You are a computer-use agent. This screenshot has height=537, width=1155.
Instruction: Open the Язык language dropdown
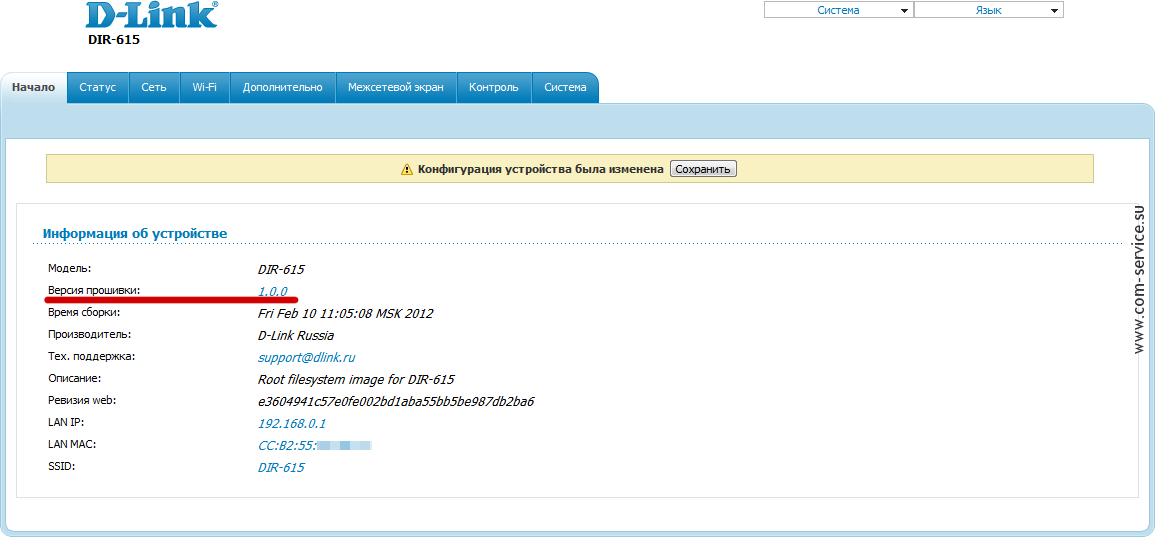click(989, 10)
